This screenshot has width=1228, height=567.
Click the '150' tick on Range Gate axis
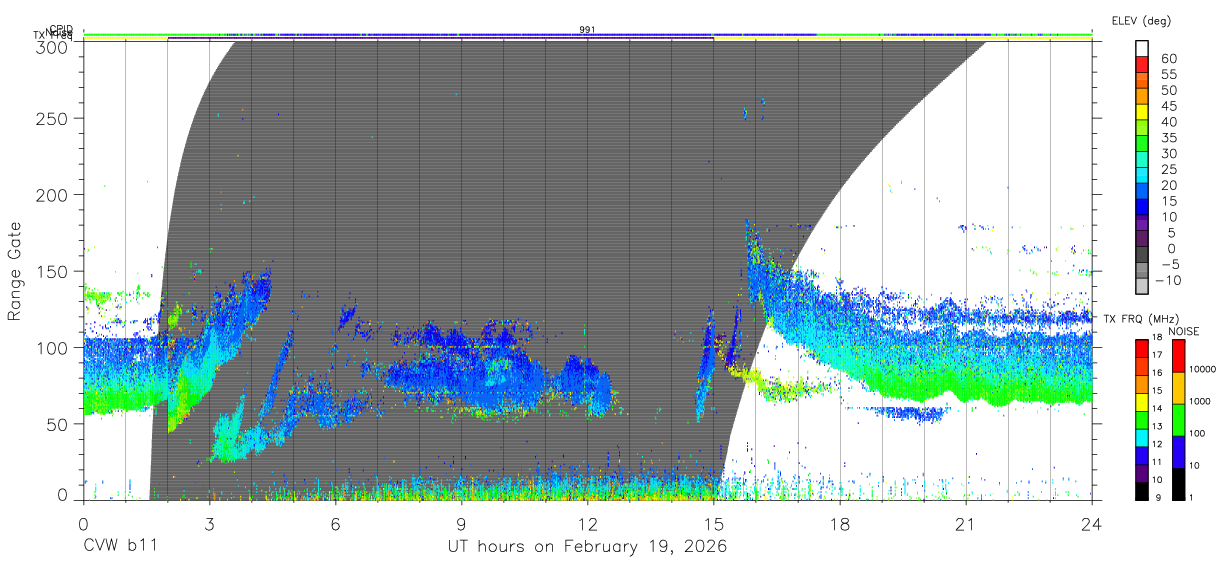[x=52, y=271]
